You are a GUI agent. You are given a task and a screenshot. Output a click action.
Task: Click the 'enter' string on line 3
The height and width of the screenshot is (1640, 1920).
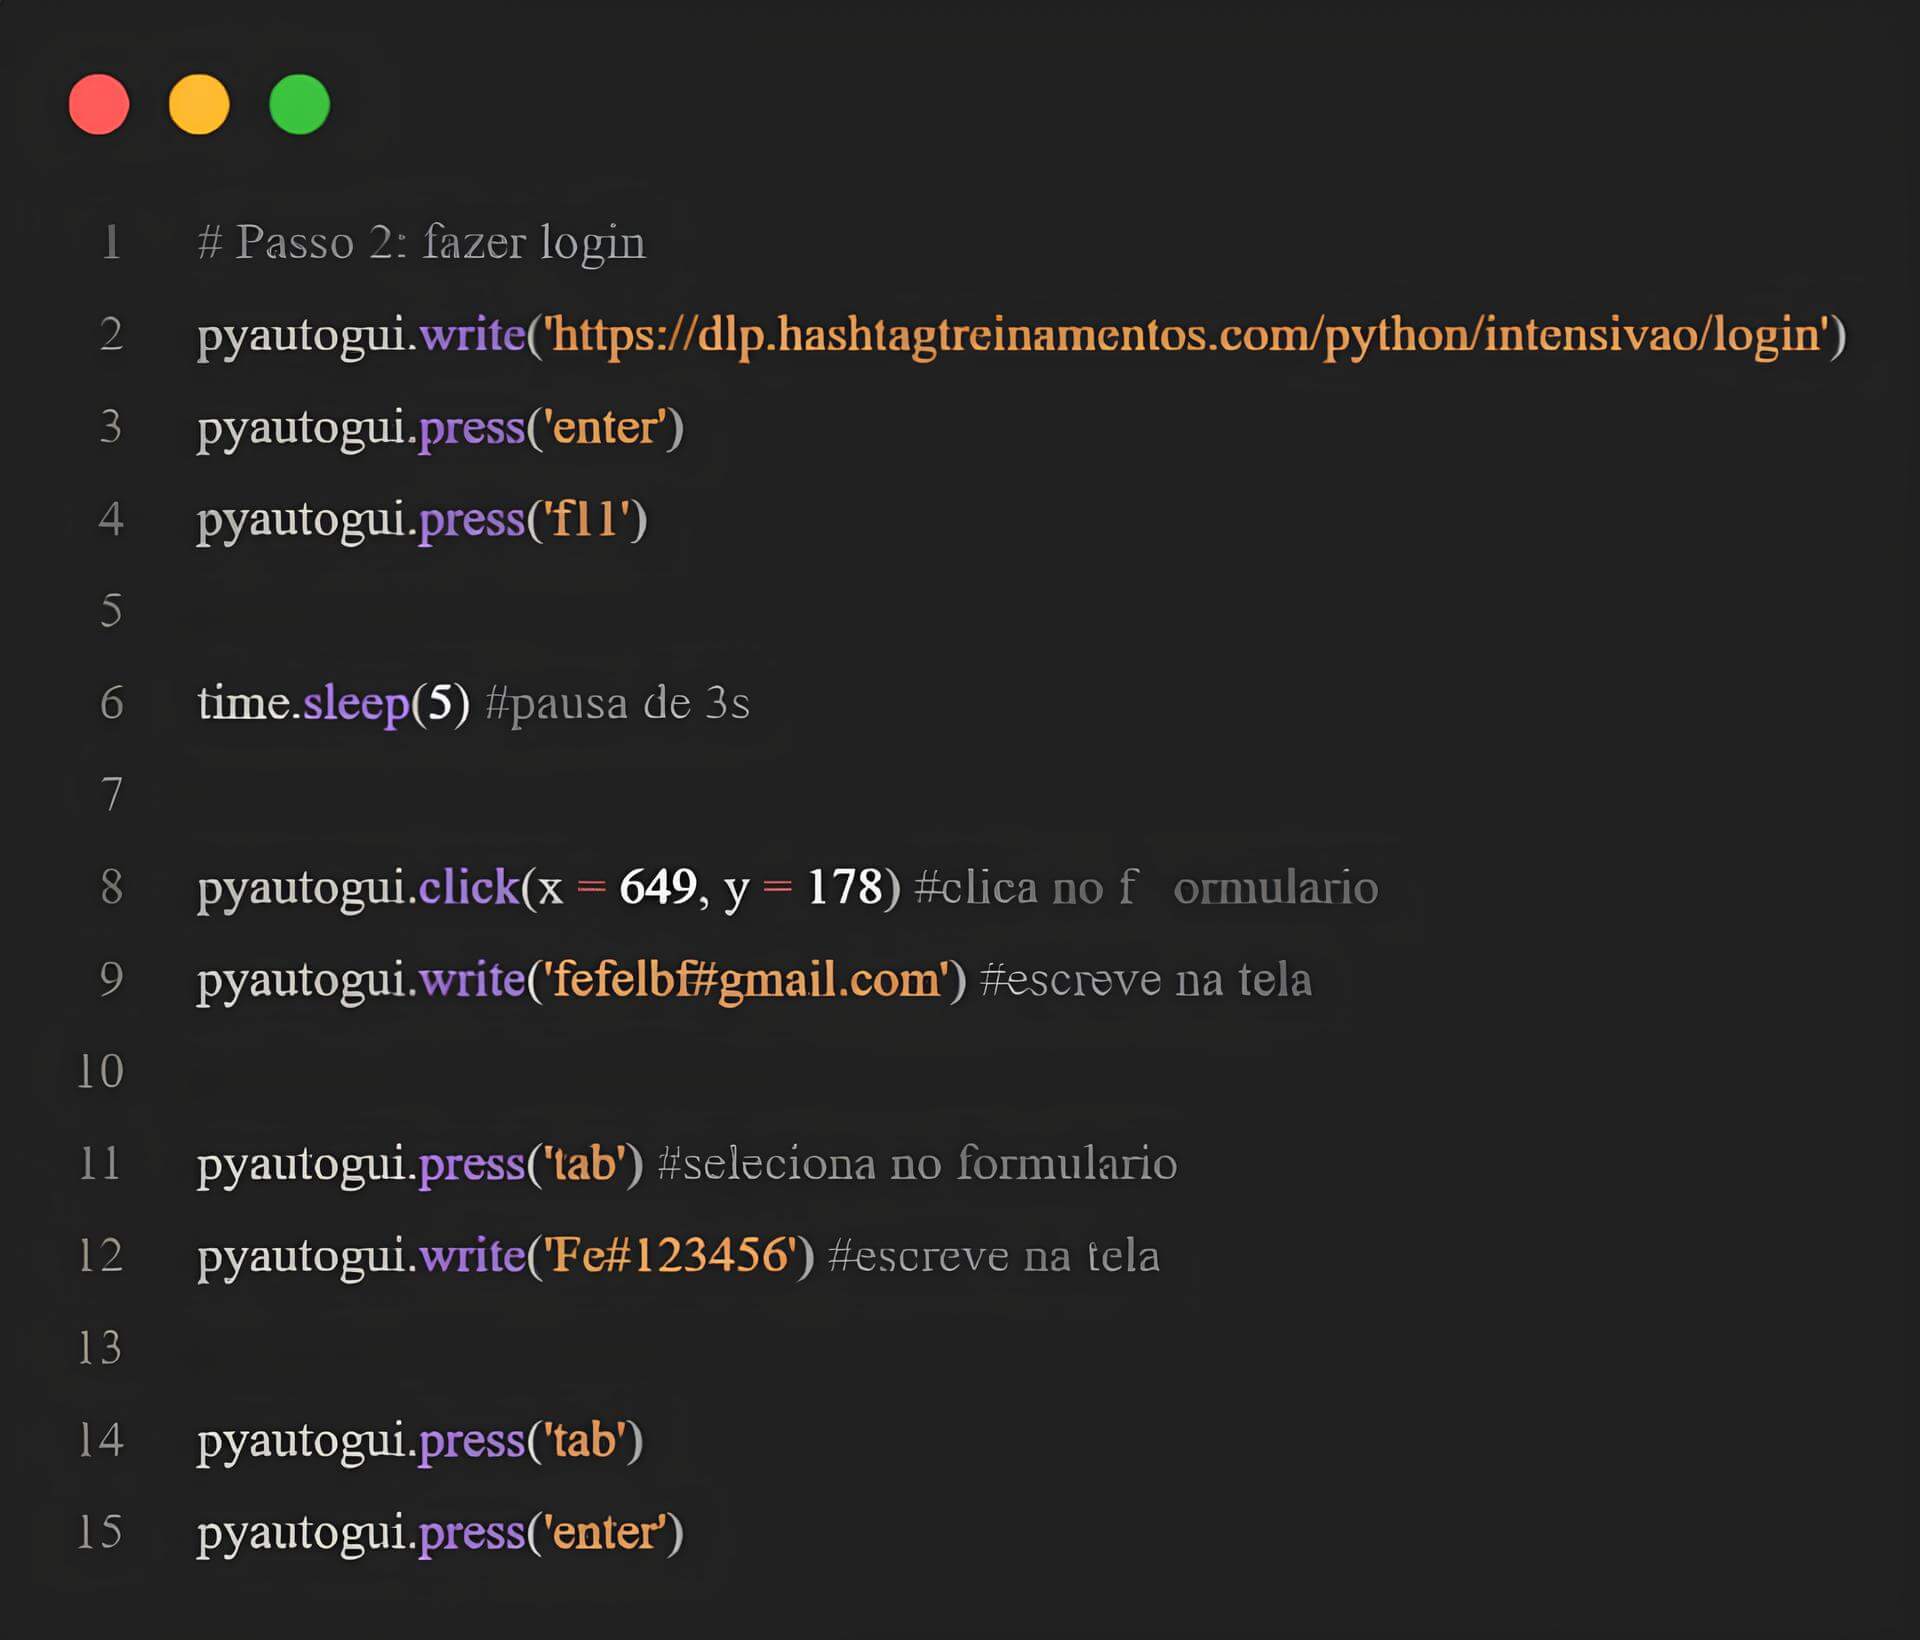[x=605, y=427]
